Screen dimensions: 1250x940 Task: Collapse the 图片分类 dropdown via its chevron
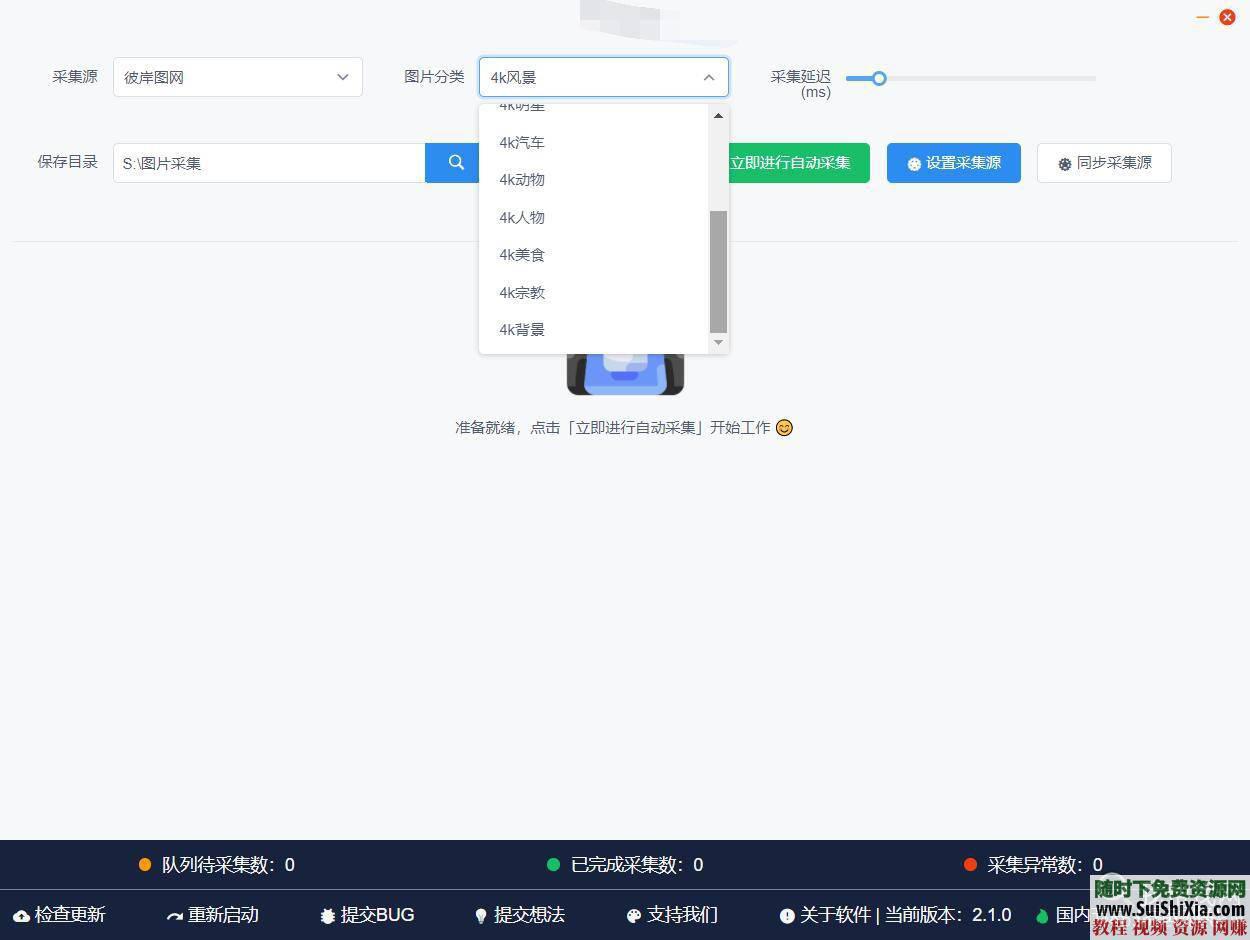(709, 77)
